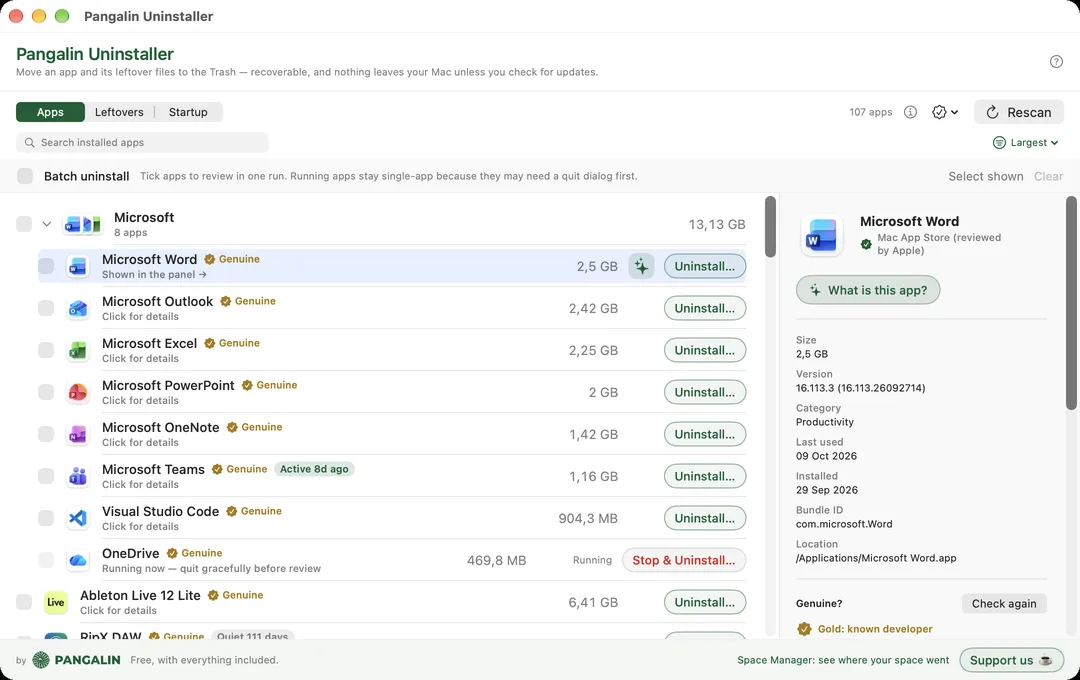This screenshot has width=1080, height=680.
Task: Tick the Microsoft Word checkbox
Action: 46,266
